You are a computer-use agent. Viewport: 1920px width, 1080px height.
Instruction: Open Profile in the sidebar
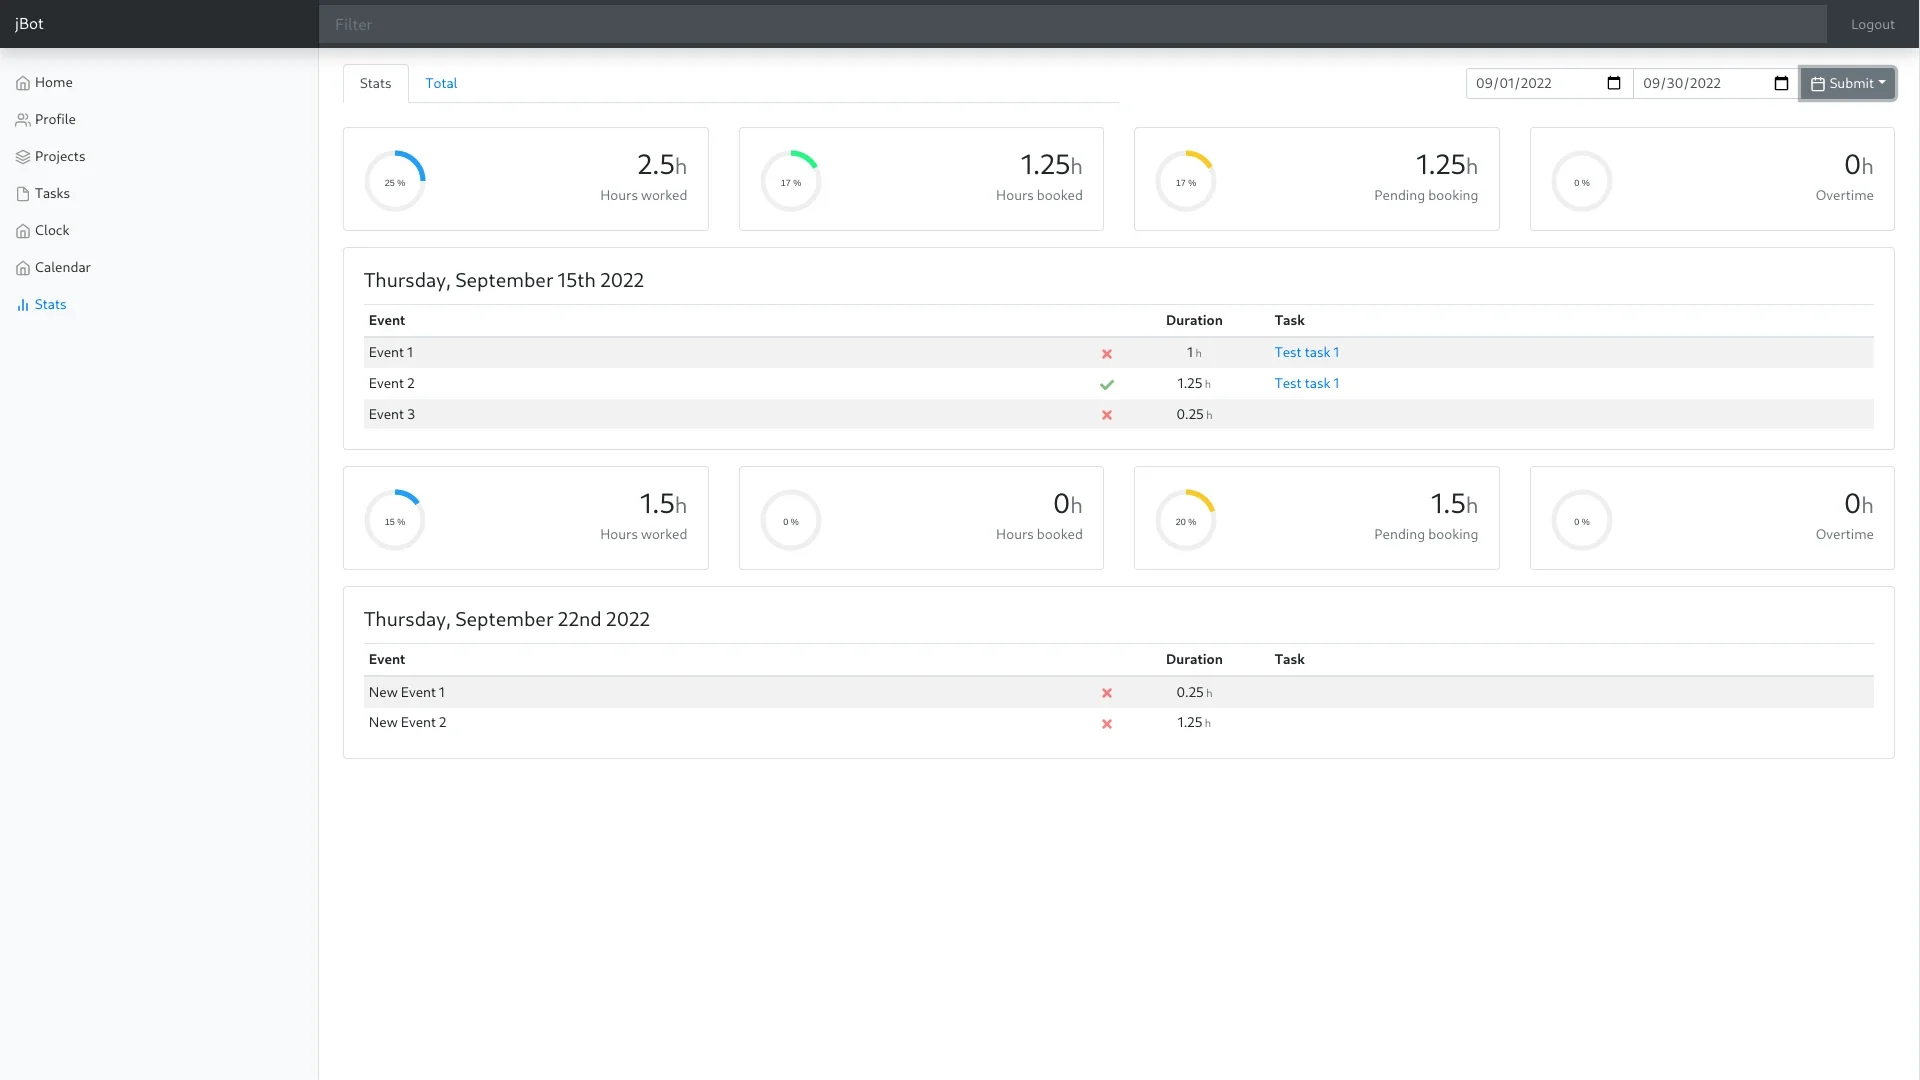tap(55, 119)
